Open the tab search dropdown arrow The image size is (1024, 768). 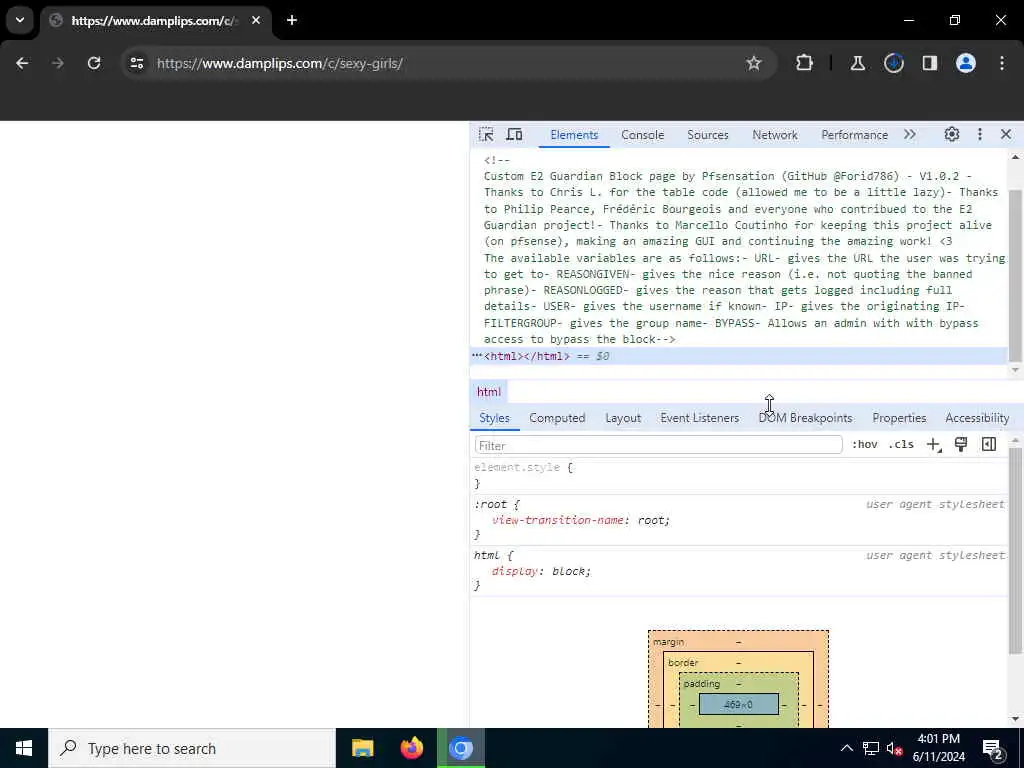click(20, 20)
